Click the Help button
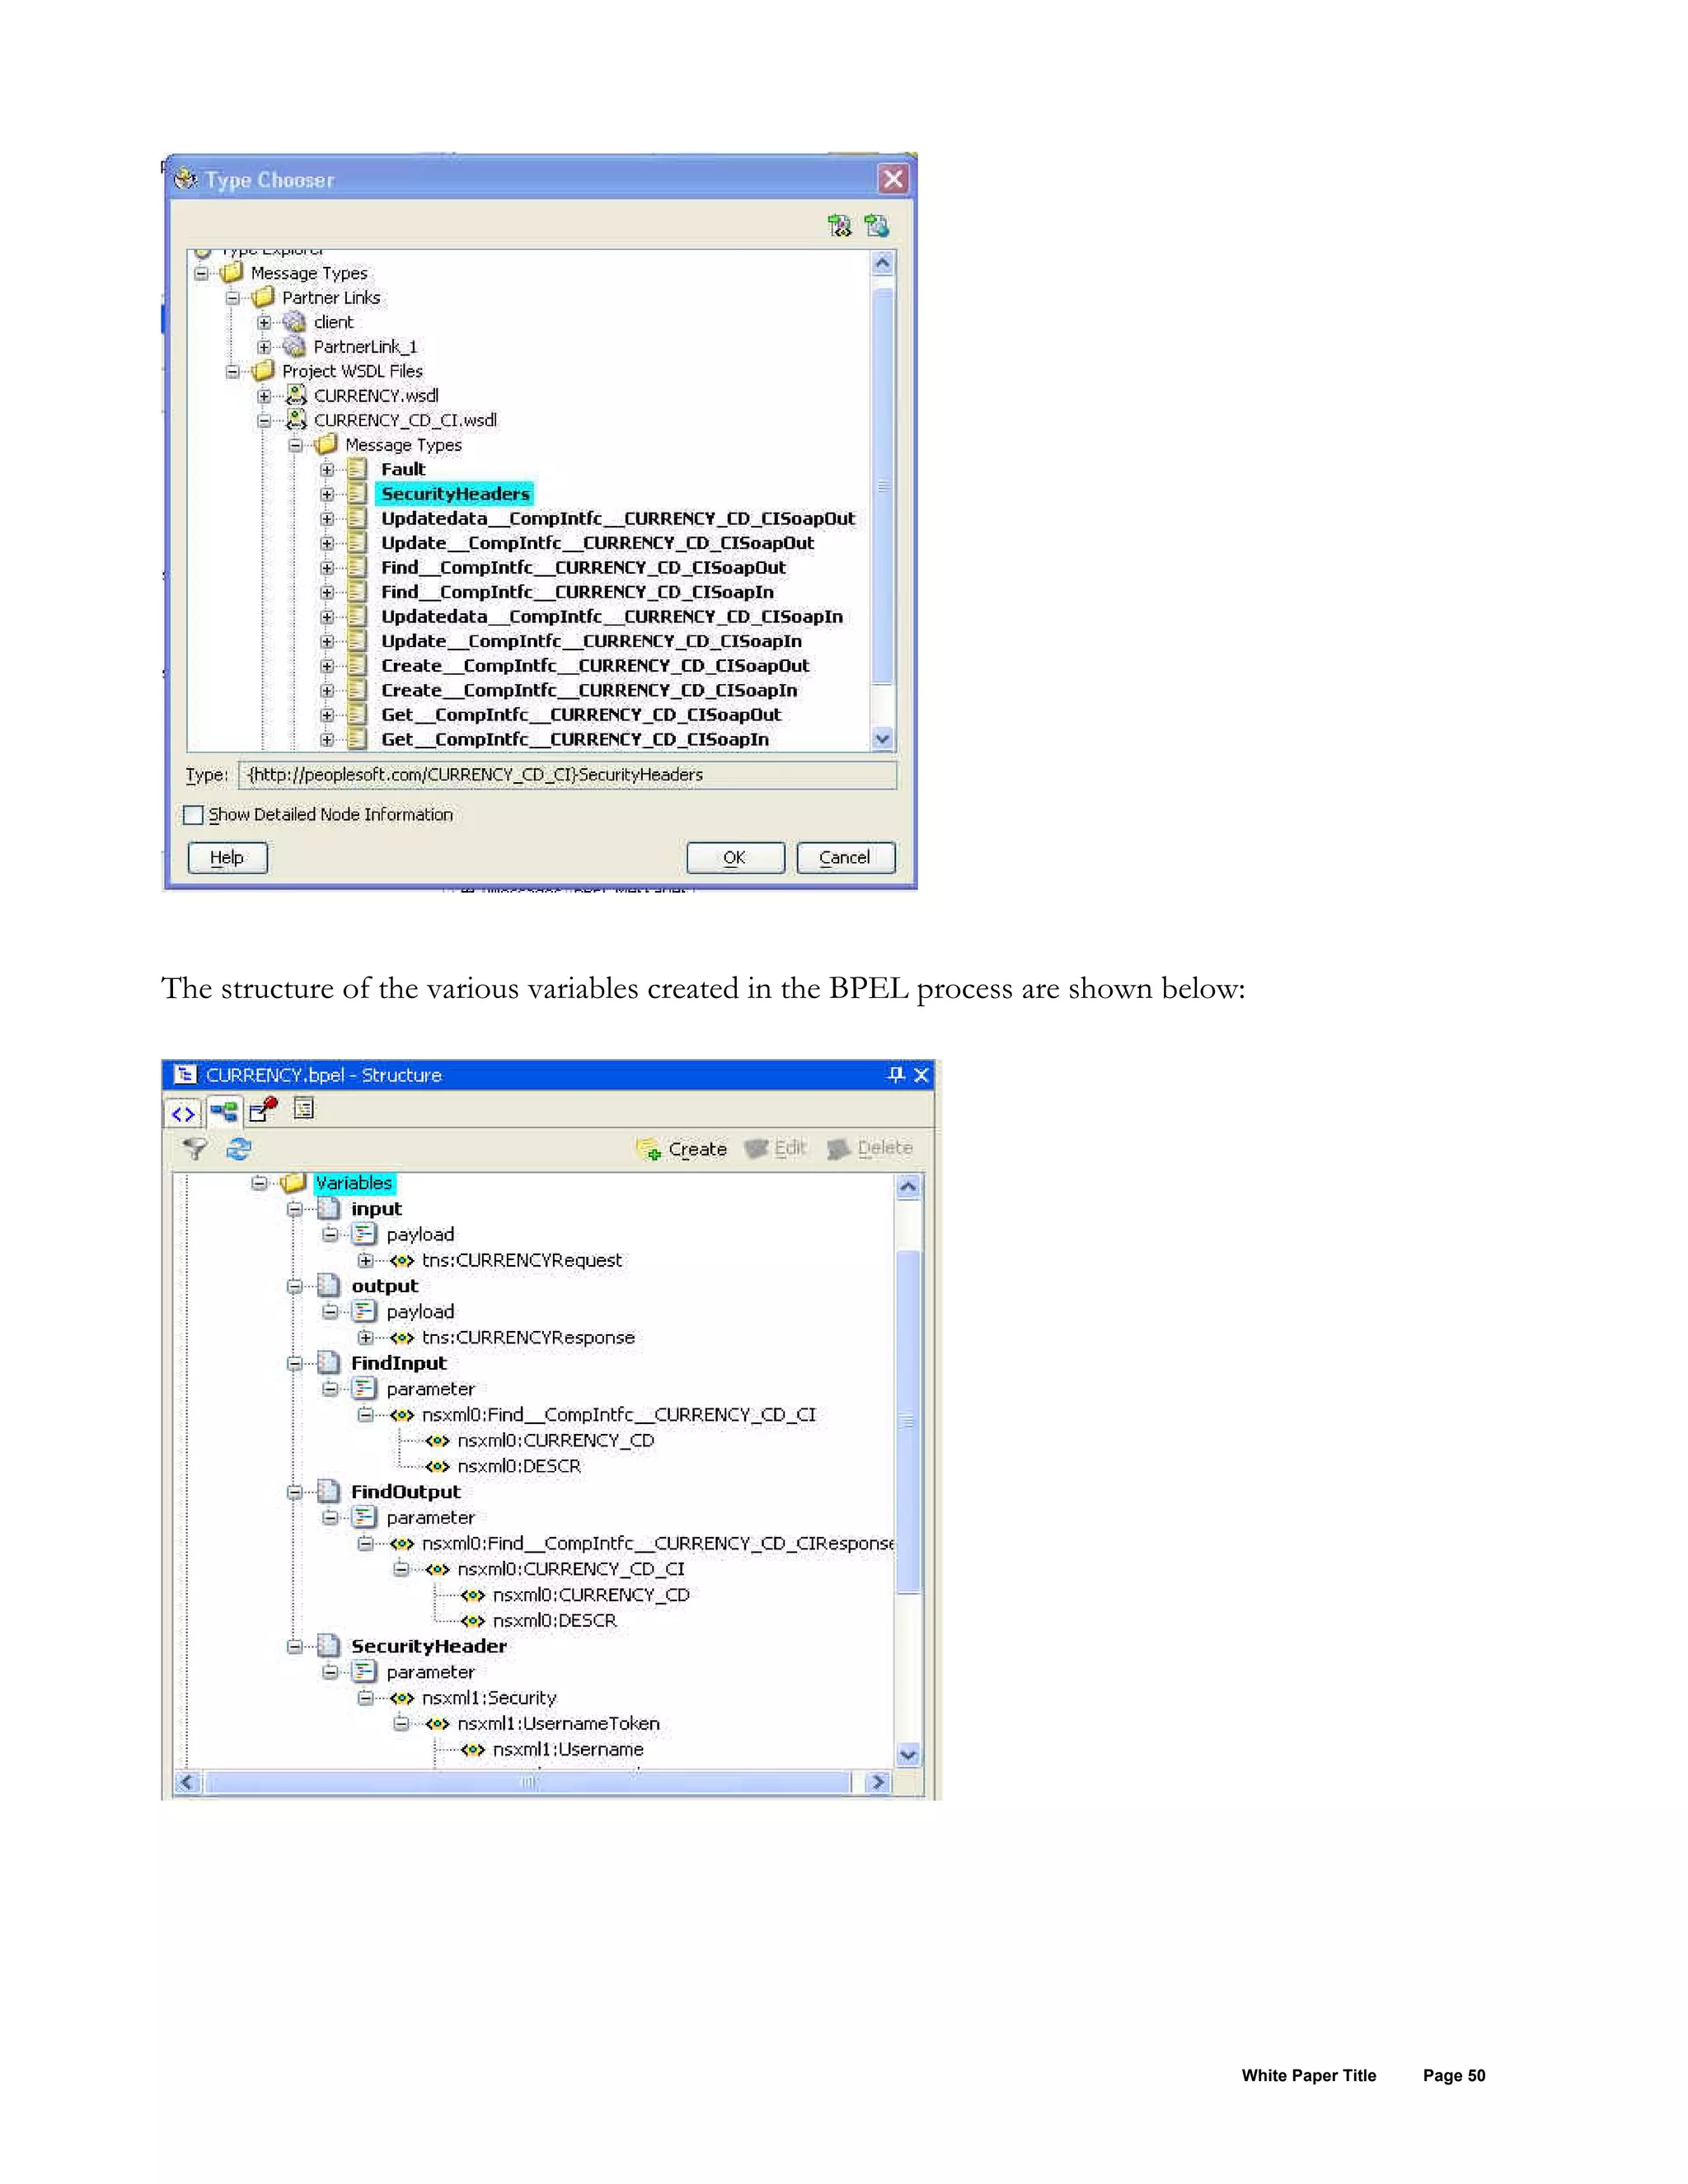The height and width of the screenshot is (2184, 1688). [227, 857]
